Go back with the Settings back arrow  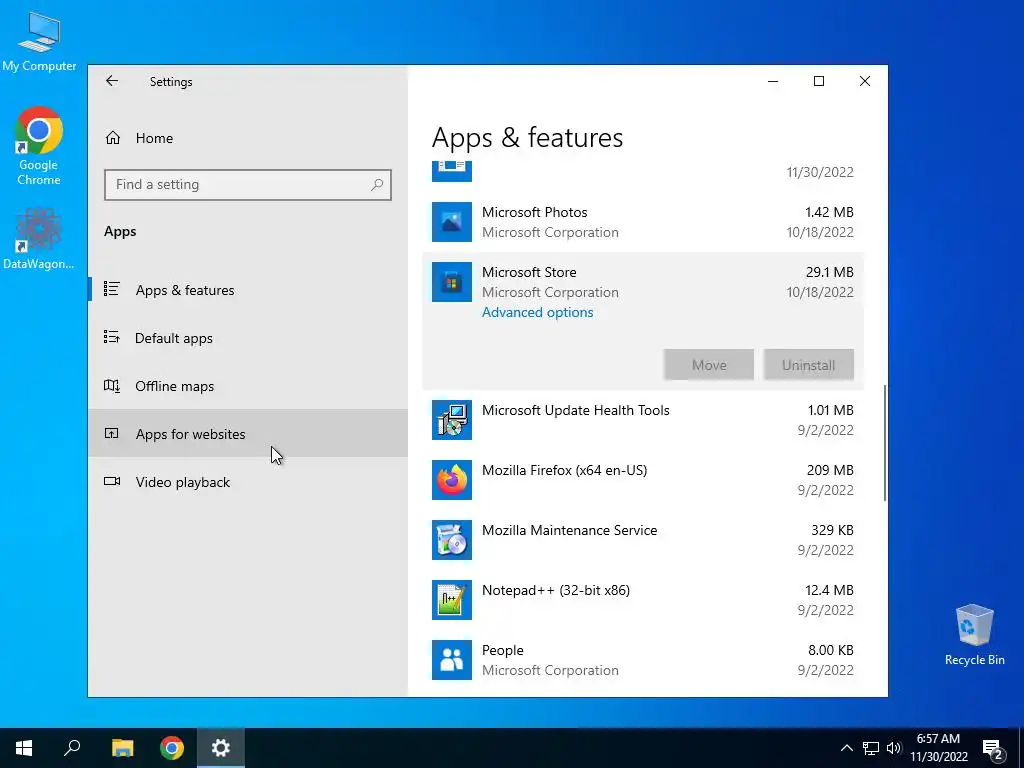[x=112, y=81]
